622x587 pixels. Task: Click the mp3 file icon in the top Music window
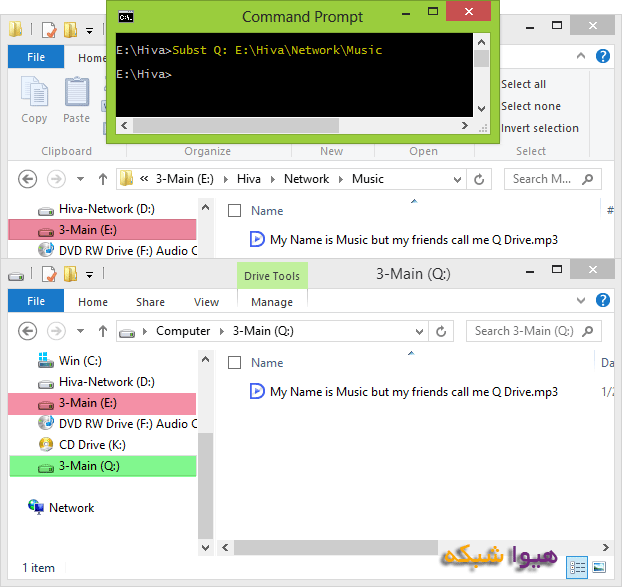click(x=257, y=239)
